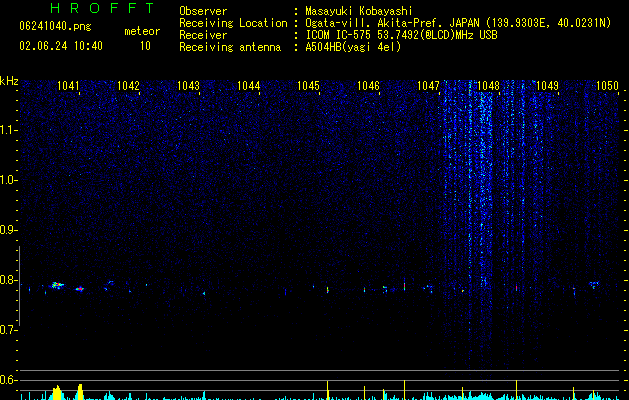Image resolution: width=629 pixels, height=400 pixels.
Task: Click the 1043 time axis label
Action: coord(188,85)
